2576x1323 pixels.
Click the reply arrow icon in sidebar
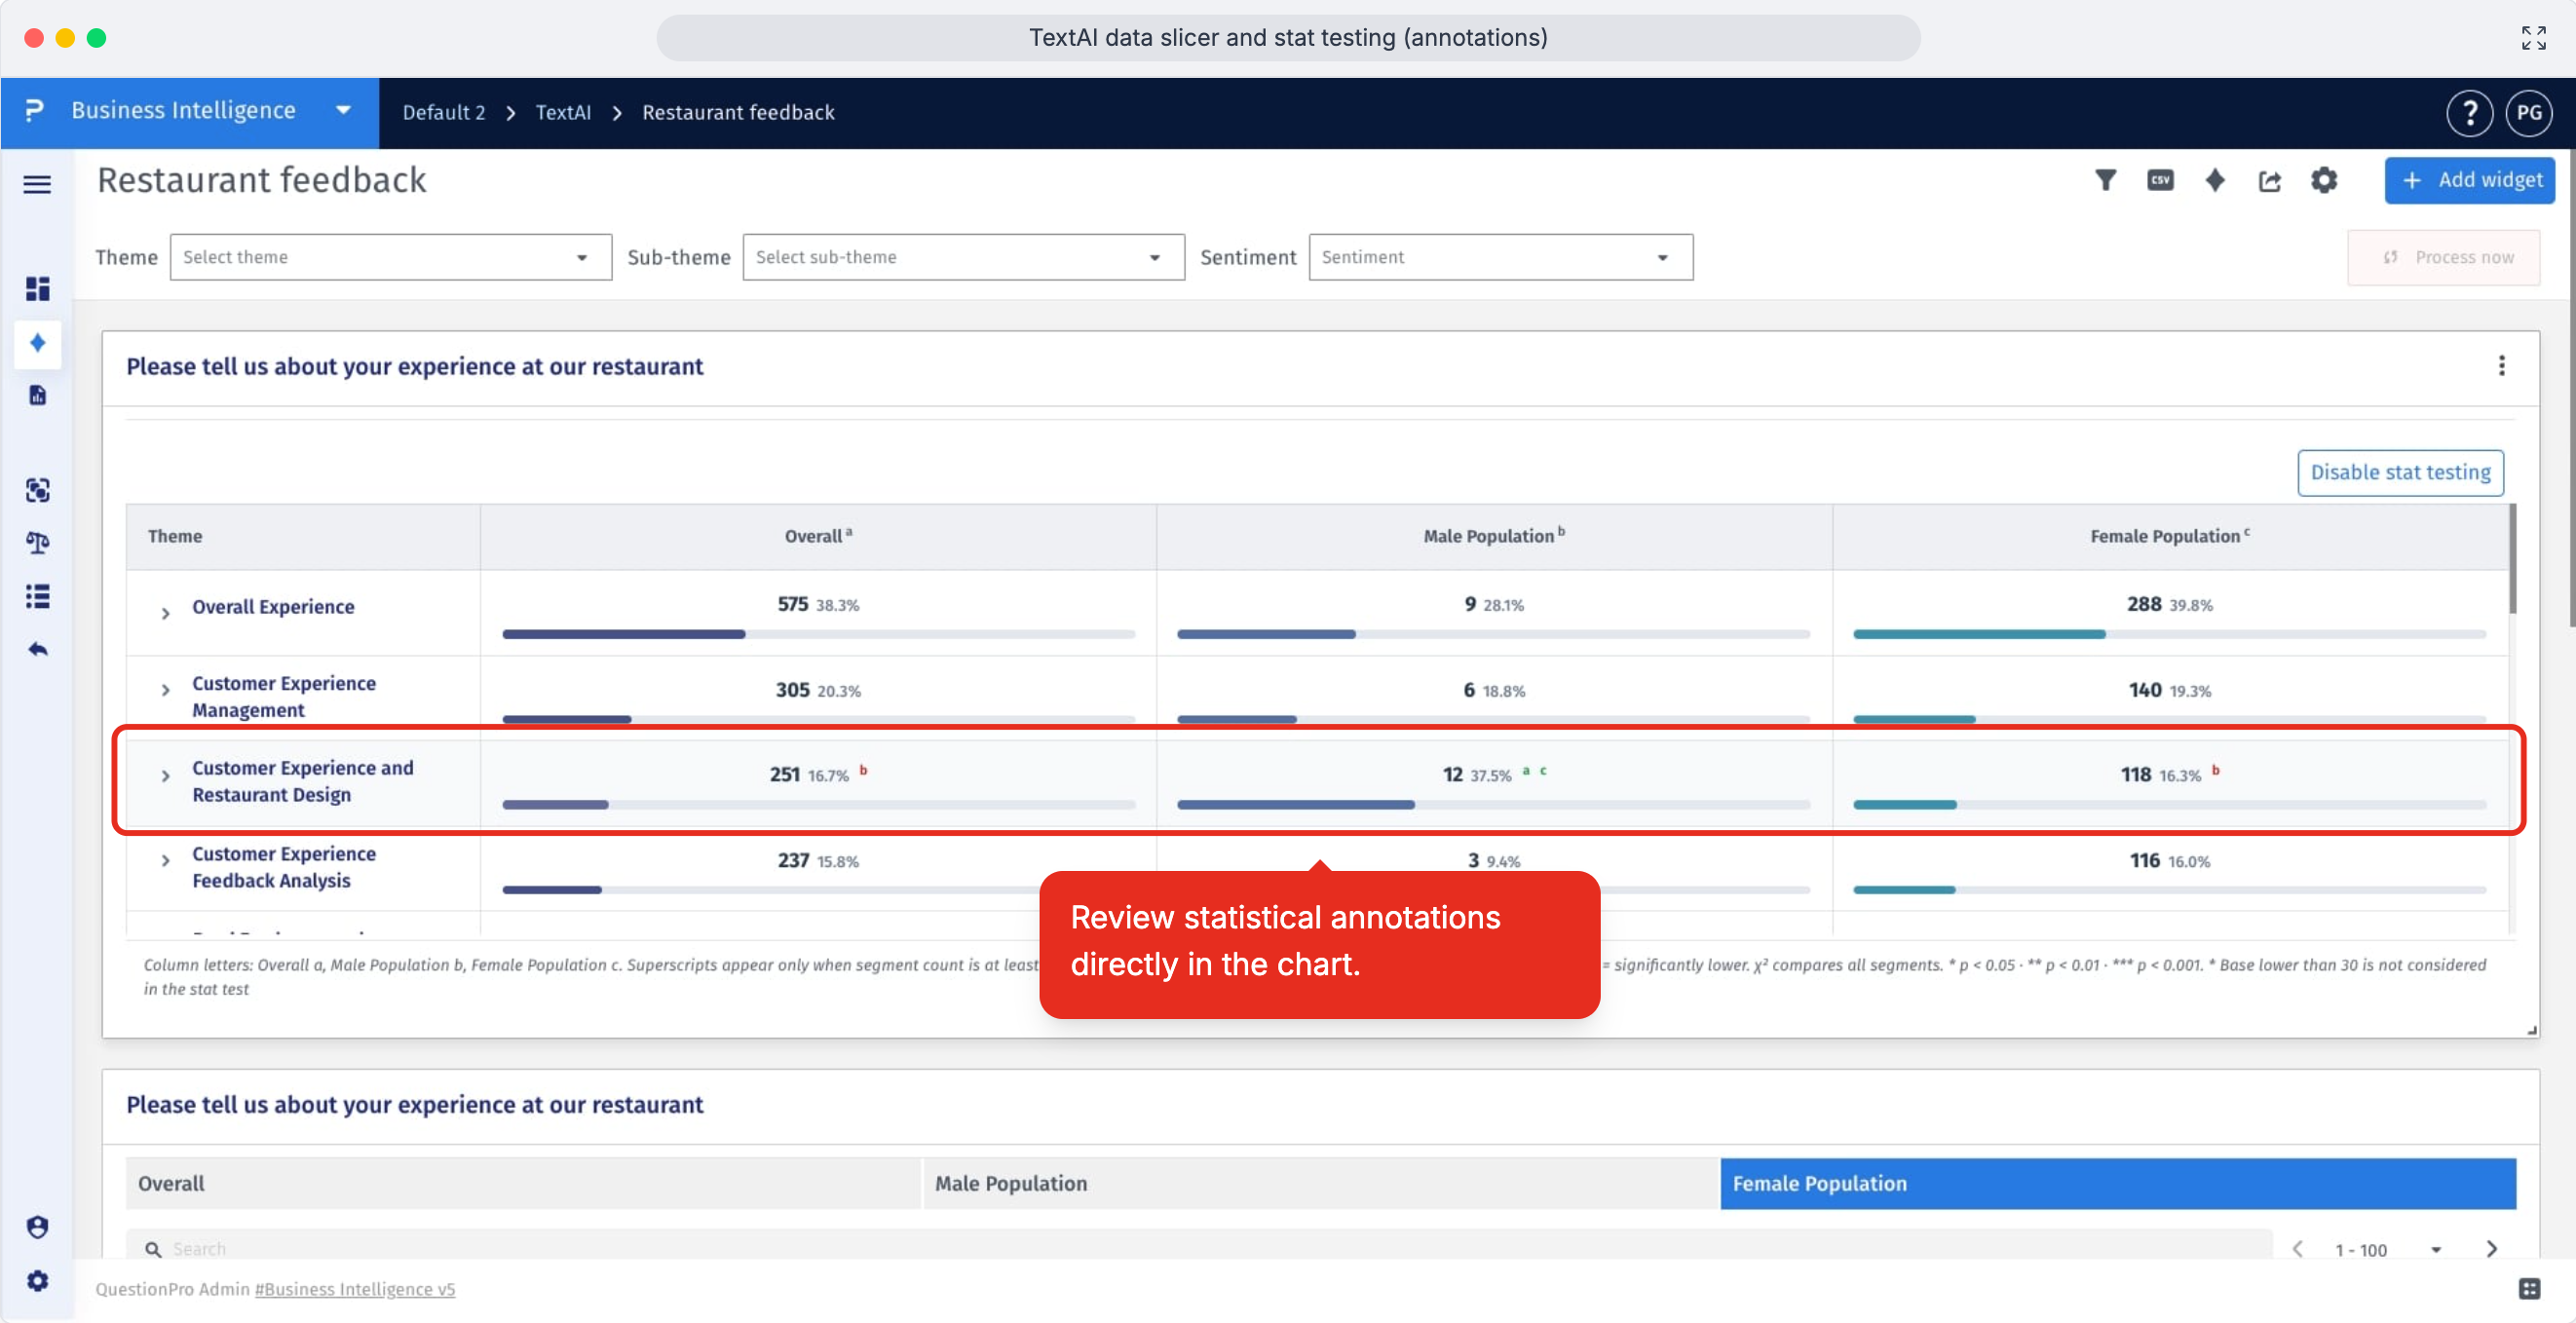37,650
